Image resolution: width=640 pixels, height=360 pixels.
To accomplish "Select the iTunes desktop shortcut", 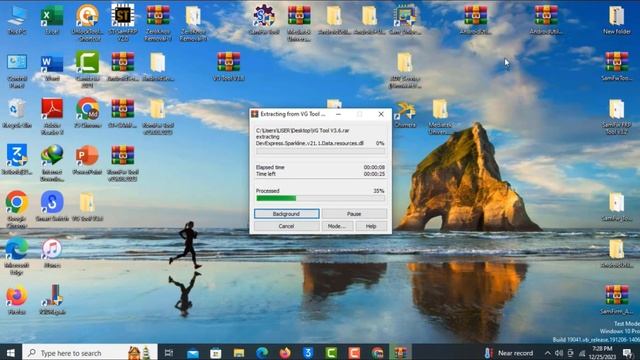I will pos(52,253).
